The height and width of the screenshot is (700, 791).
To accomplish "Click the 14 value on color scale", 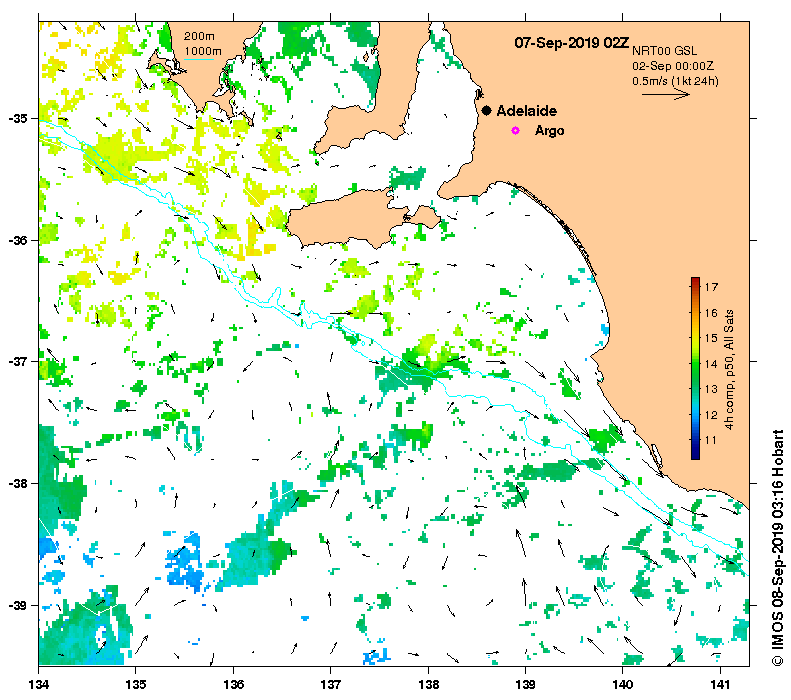I will coord(711,364).
